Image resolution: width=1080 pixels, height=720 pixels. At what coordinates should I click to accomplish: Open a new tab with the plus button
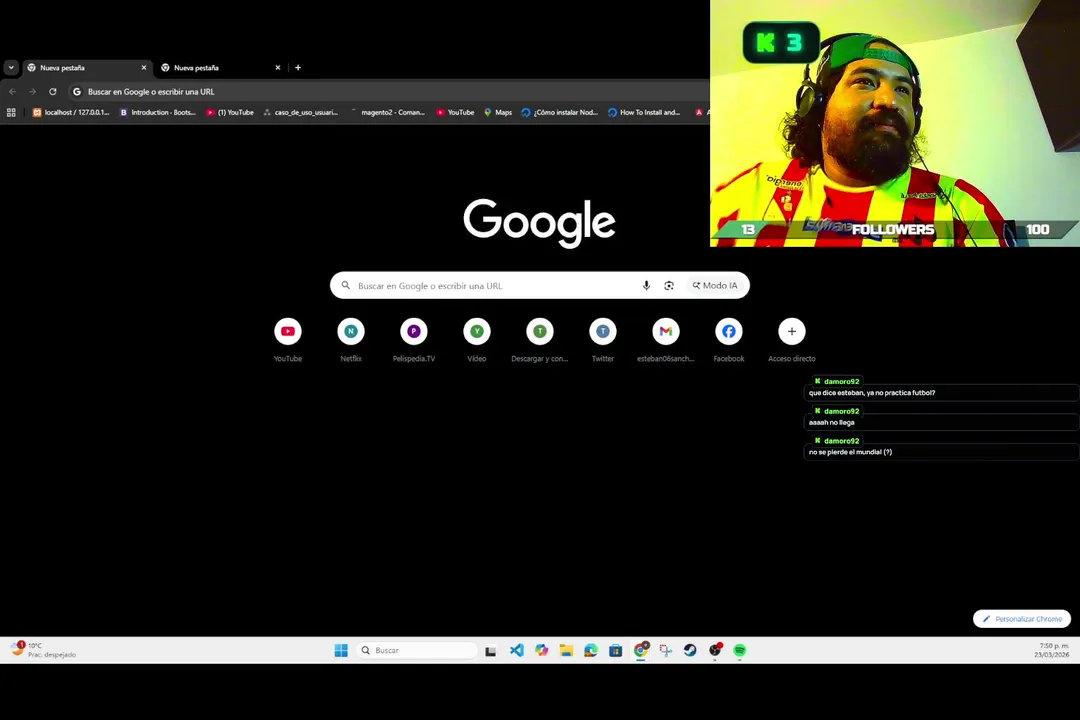pos(298,68)
